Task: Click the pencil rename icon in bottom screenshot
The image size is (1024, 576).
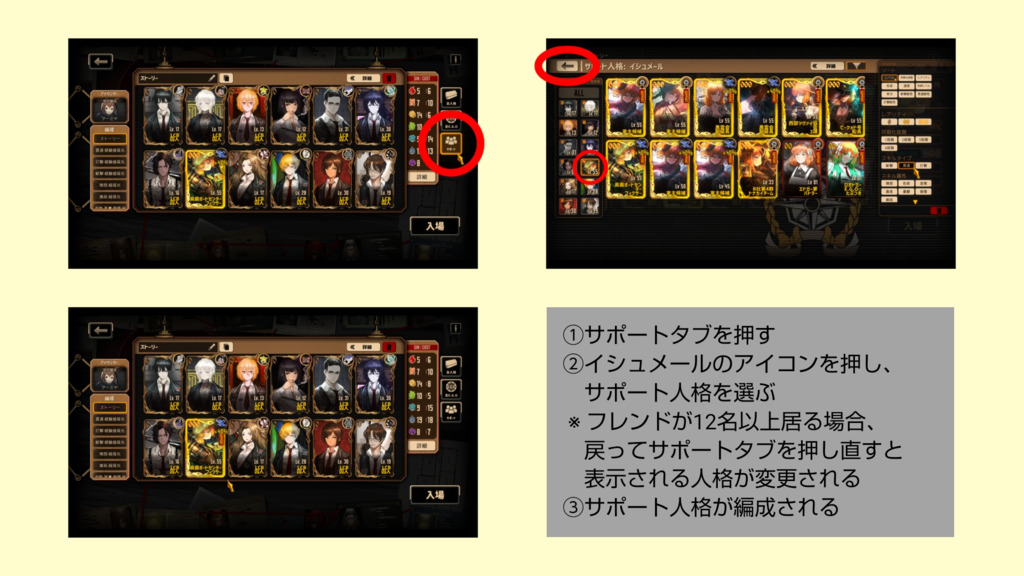Action: point(212,347)
